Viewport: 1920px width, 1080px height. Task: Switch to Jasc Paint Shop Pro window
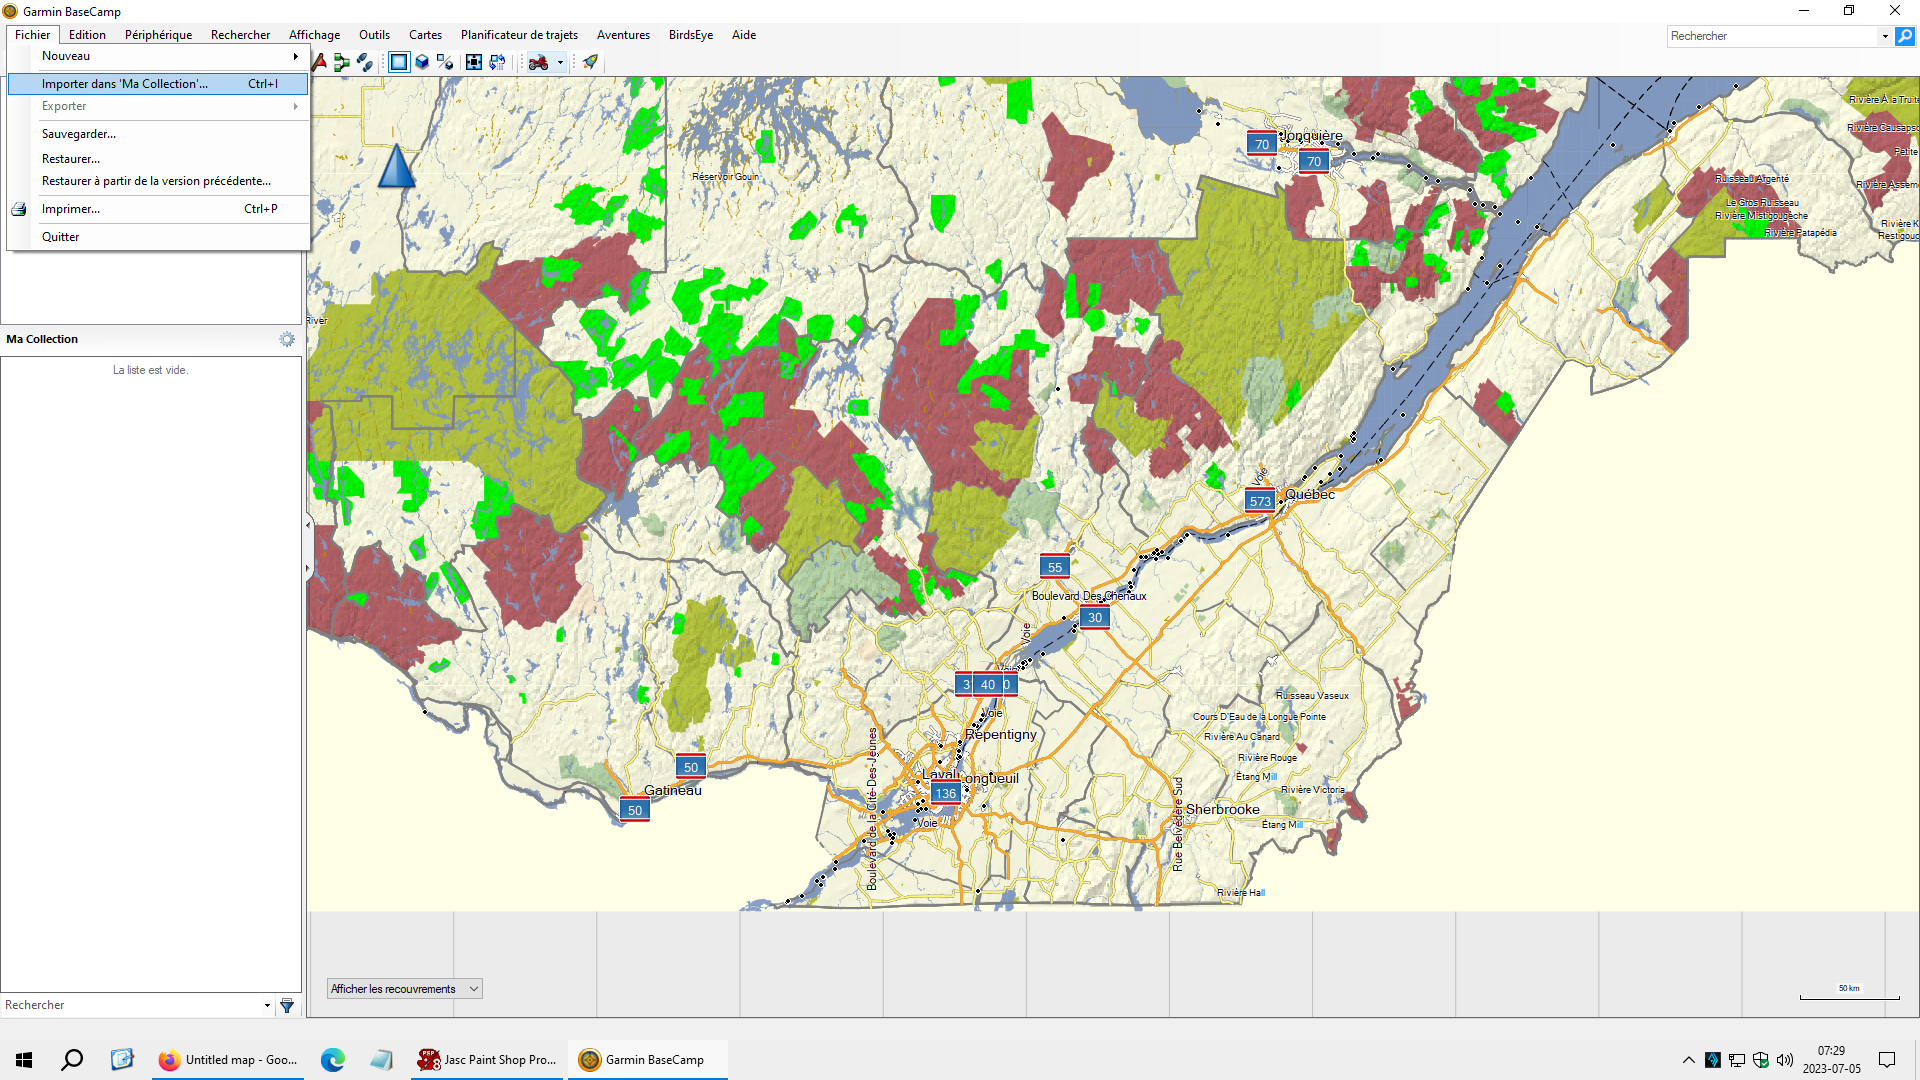pyautogui.click(x=487, y=1060)
